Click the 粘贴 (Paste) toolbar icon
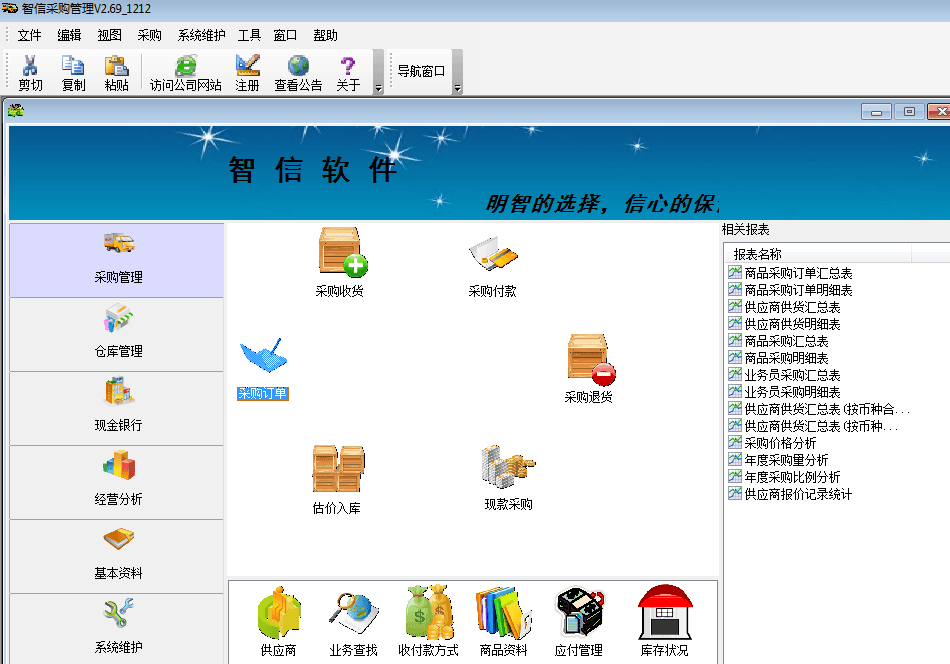The width and height of the screenshot is (950, 664). tap(116, 73)
